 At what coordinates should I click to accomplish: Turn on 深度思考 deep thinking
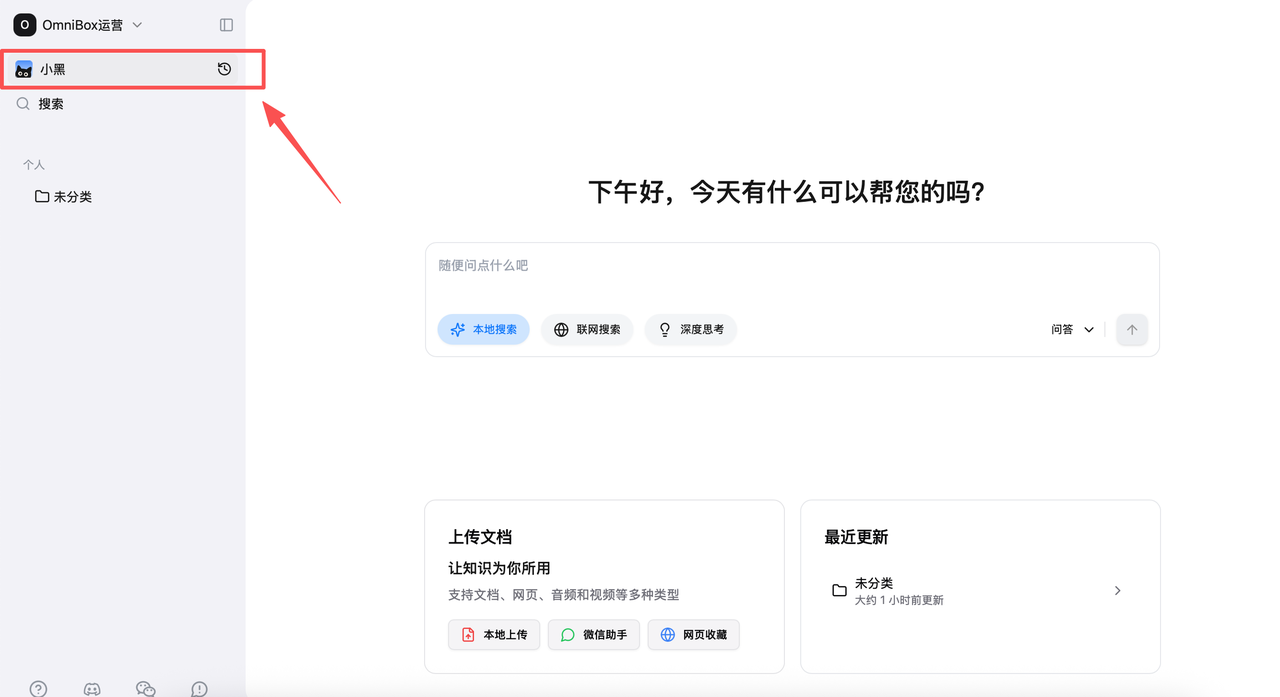click(x=691, y=329)
